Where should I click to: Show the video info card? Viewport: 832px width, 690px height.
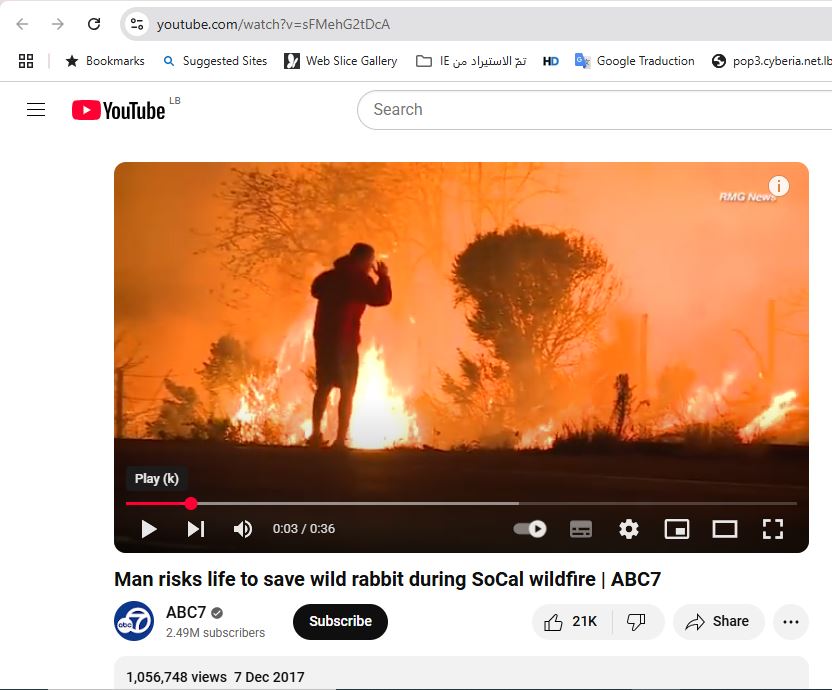pyautogui.click(x=779, y=186)
